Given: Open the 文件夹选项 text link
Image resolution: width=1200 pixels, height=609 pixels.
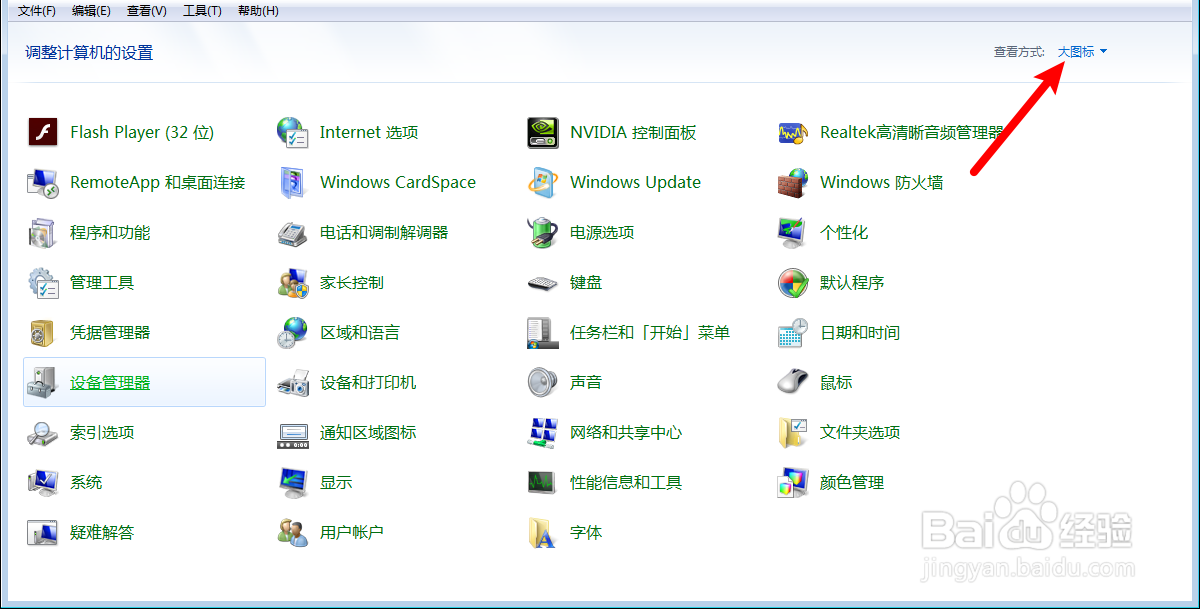Looking at the screenshot, I should tap(860, 432).
